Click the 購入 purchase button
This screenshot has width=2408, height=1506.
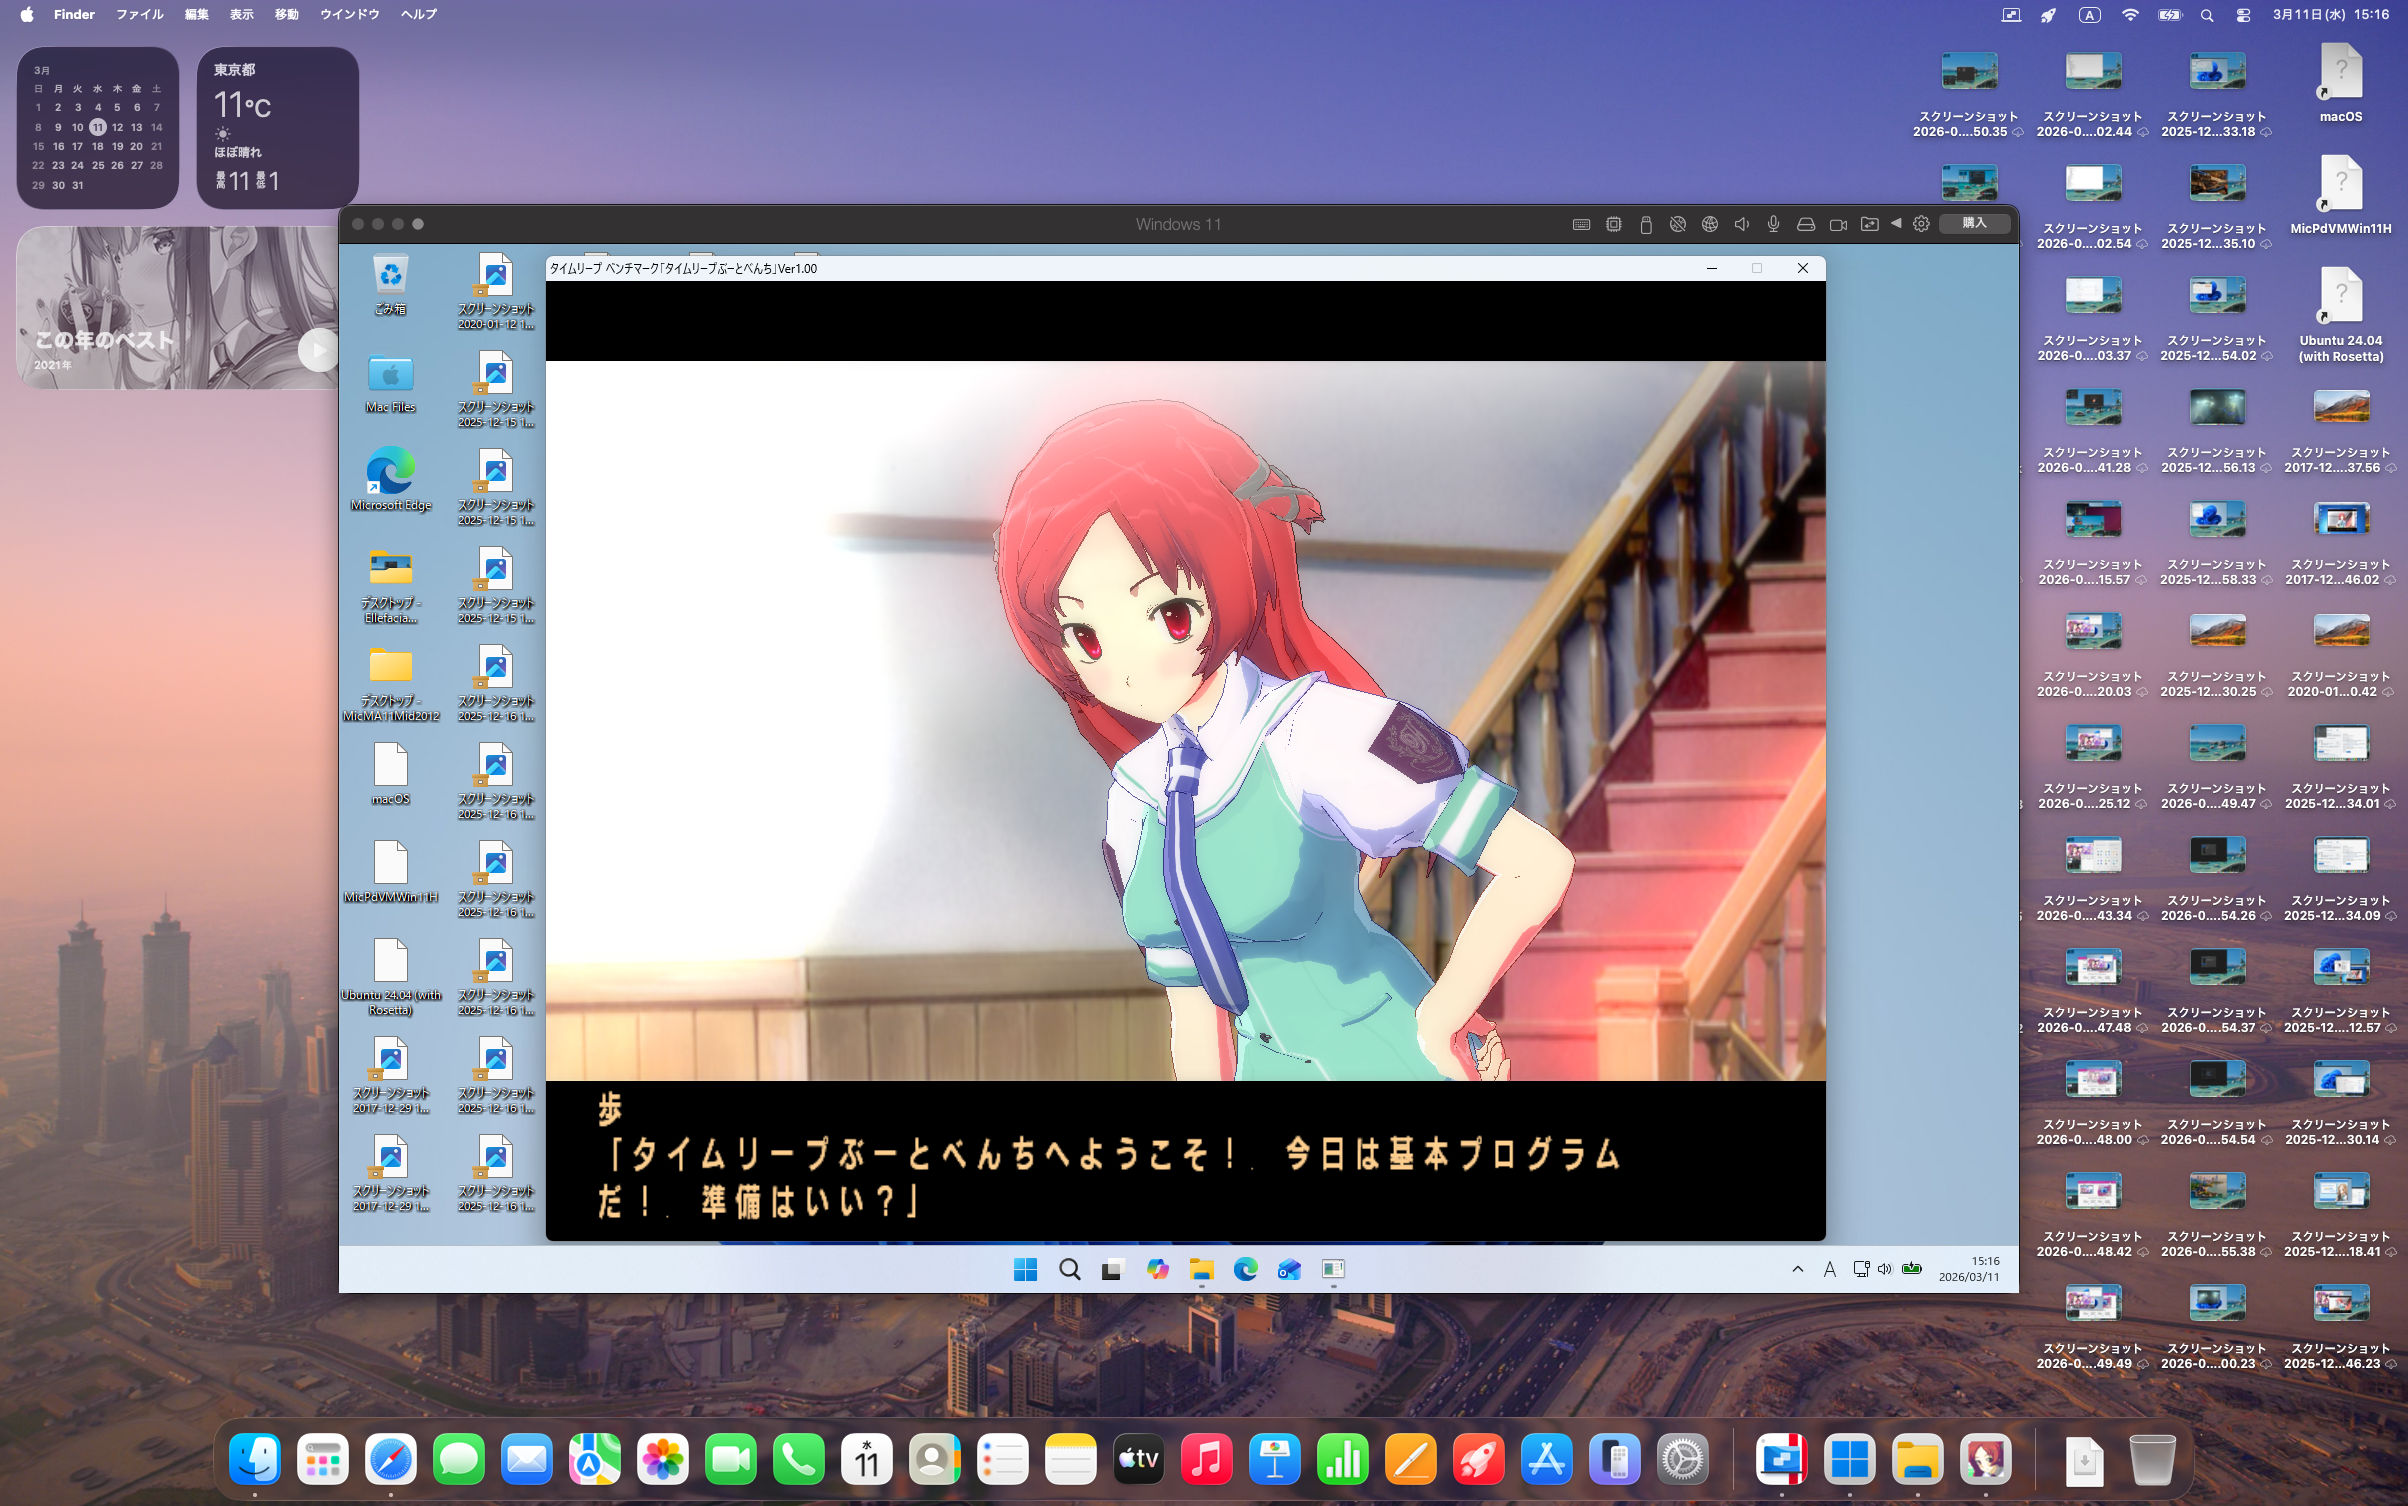point(1975,223)
